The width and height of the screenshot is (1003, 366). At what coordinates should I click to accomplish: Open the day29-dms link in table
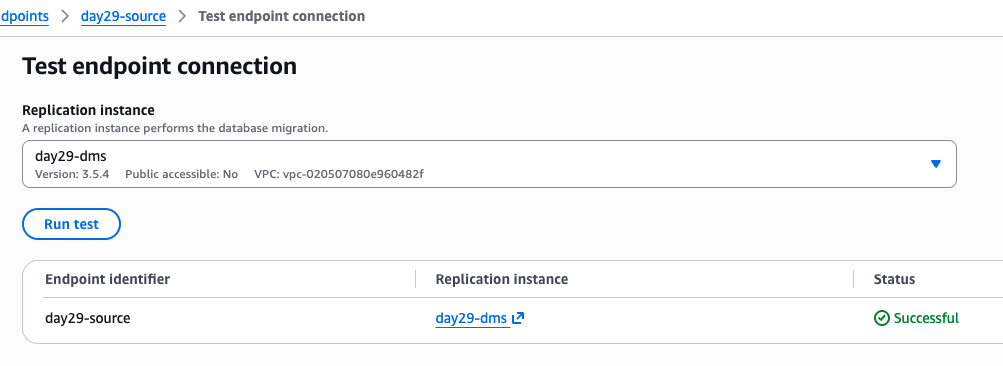click(x=471, y=318)
